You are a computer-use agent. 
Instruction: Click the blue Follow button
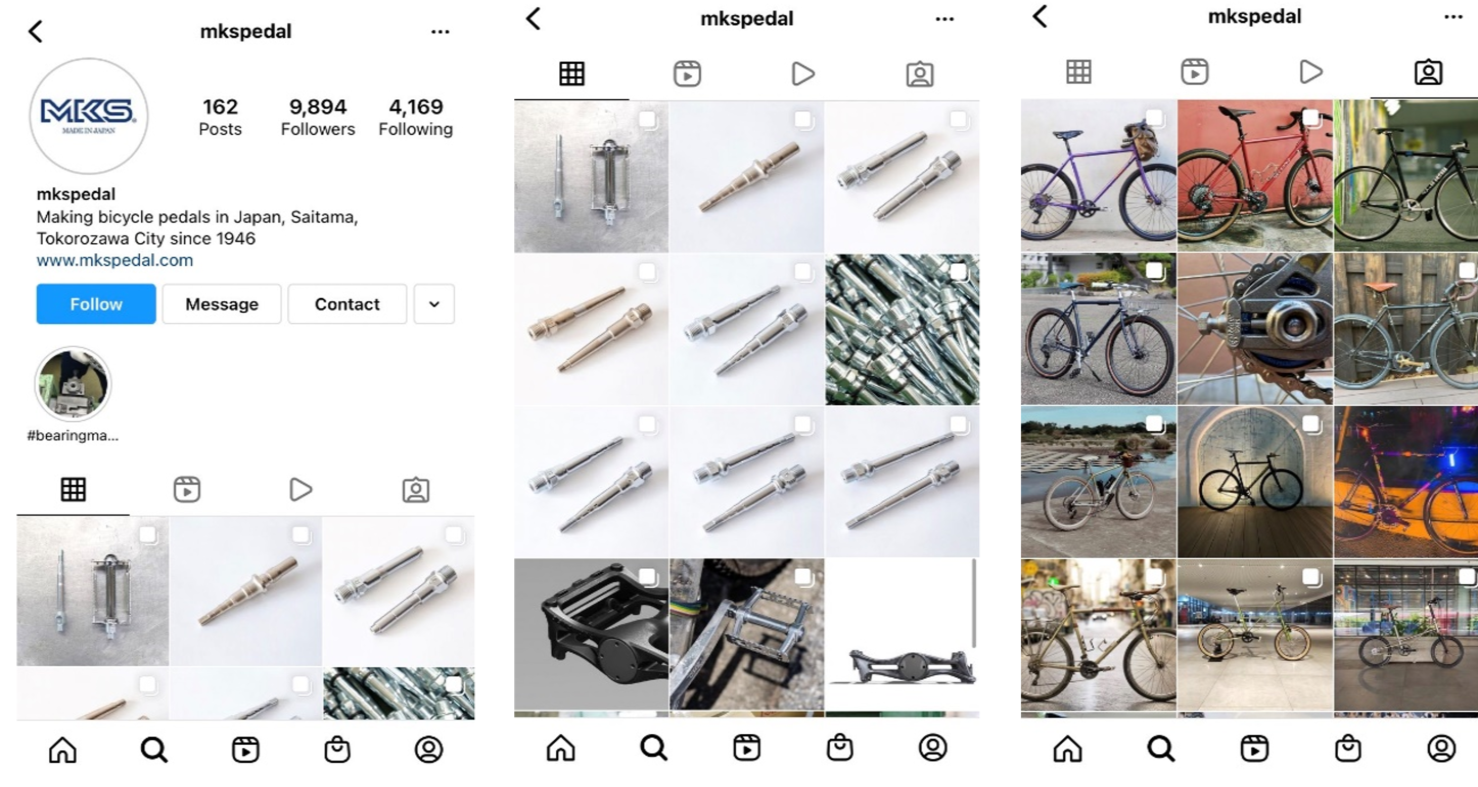tap(96, 304)
